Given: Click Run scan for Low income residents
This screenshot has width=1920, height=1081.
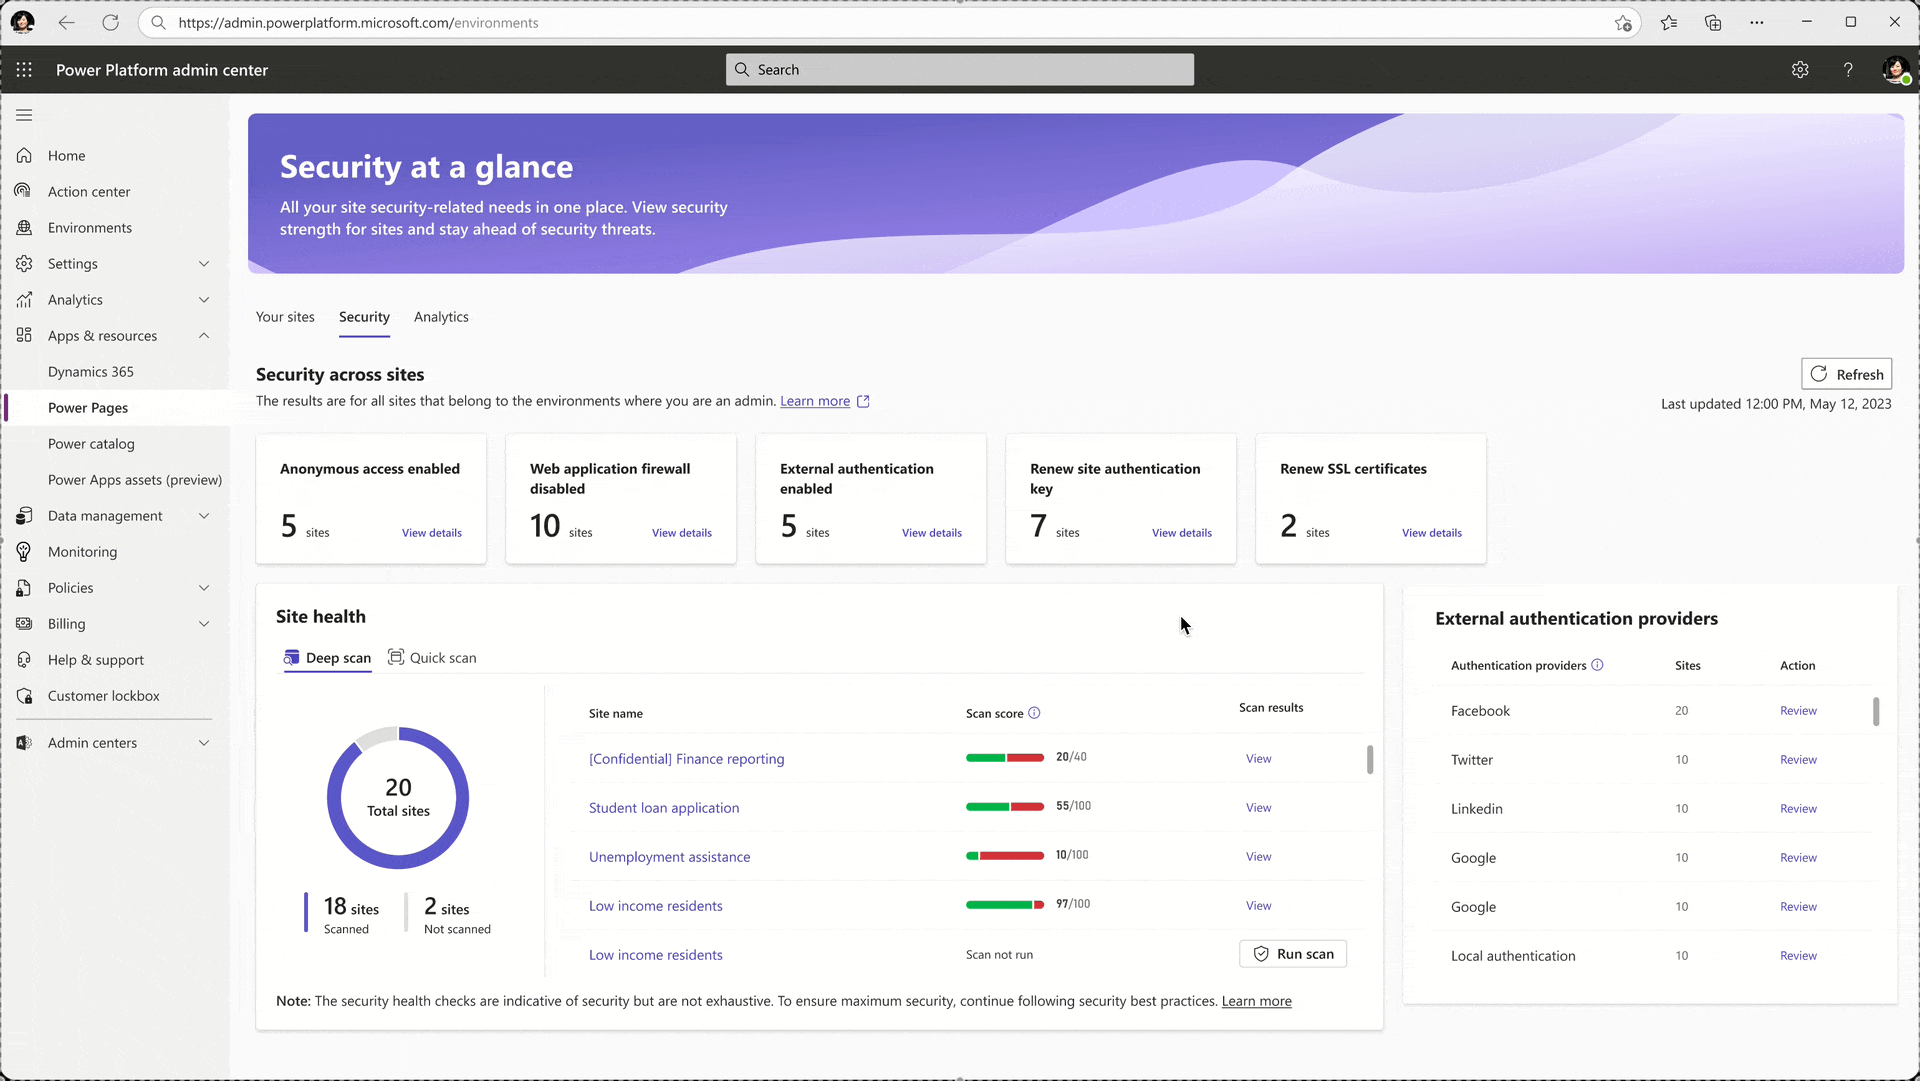Looking at the screenshot, I should [1293, 953].
